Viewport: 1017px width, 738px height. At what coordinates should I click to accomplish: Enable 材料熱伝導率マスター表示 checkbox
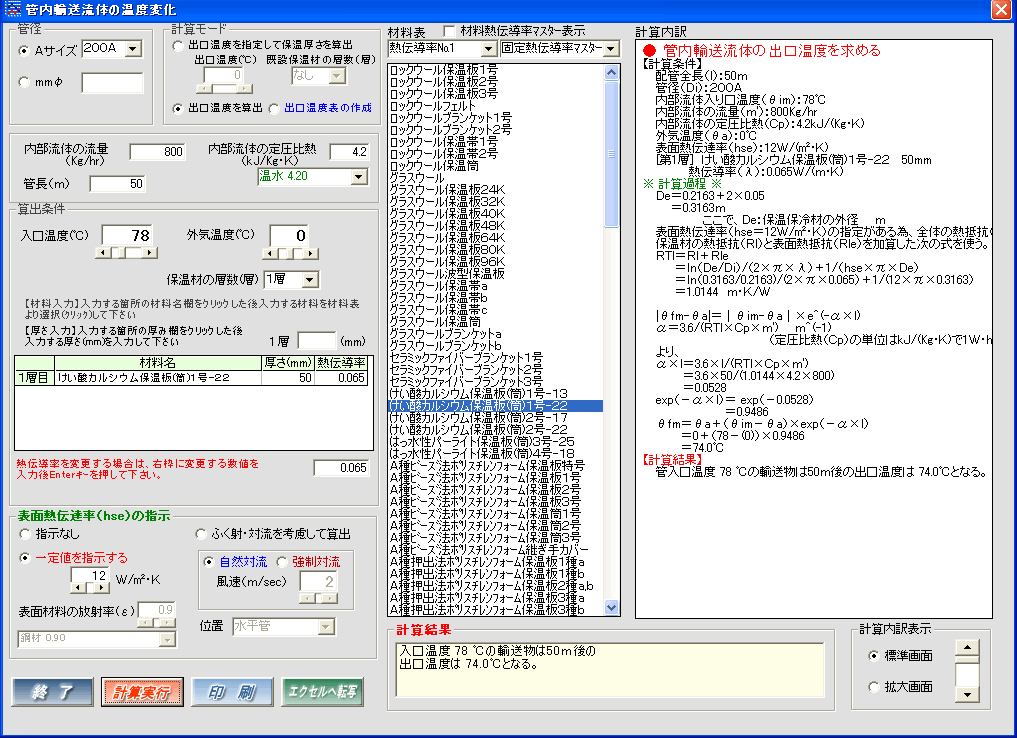click(x=449, y=31)
